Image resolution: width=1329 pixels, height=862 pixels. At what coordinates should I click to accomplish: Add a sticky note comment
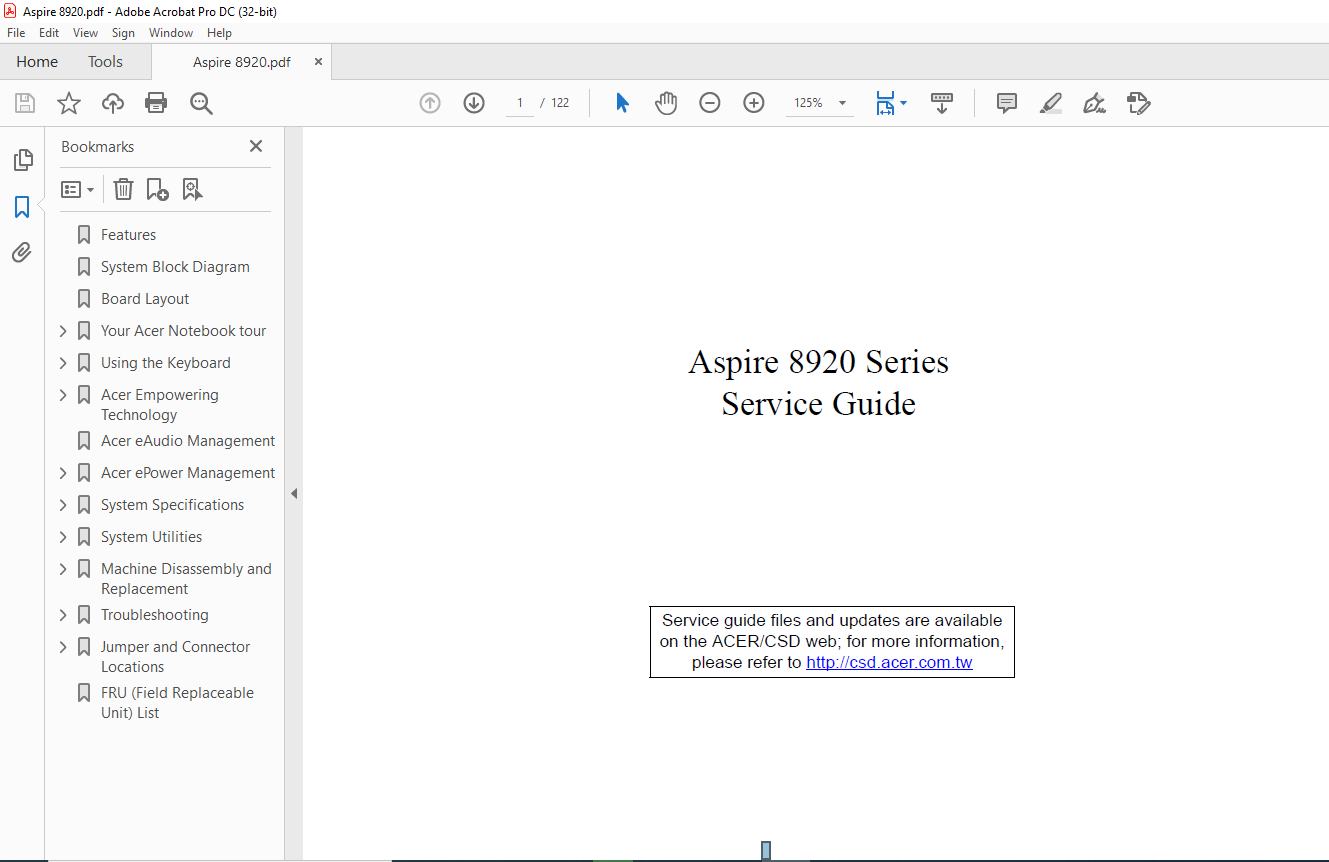(1007, 103)
